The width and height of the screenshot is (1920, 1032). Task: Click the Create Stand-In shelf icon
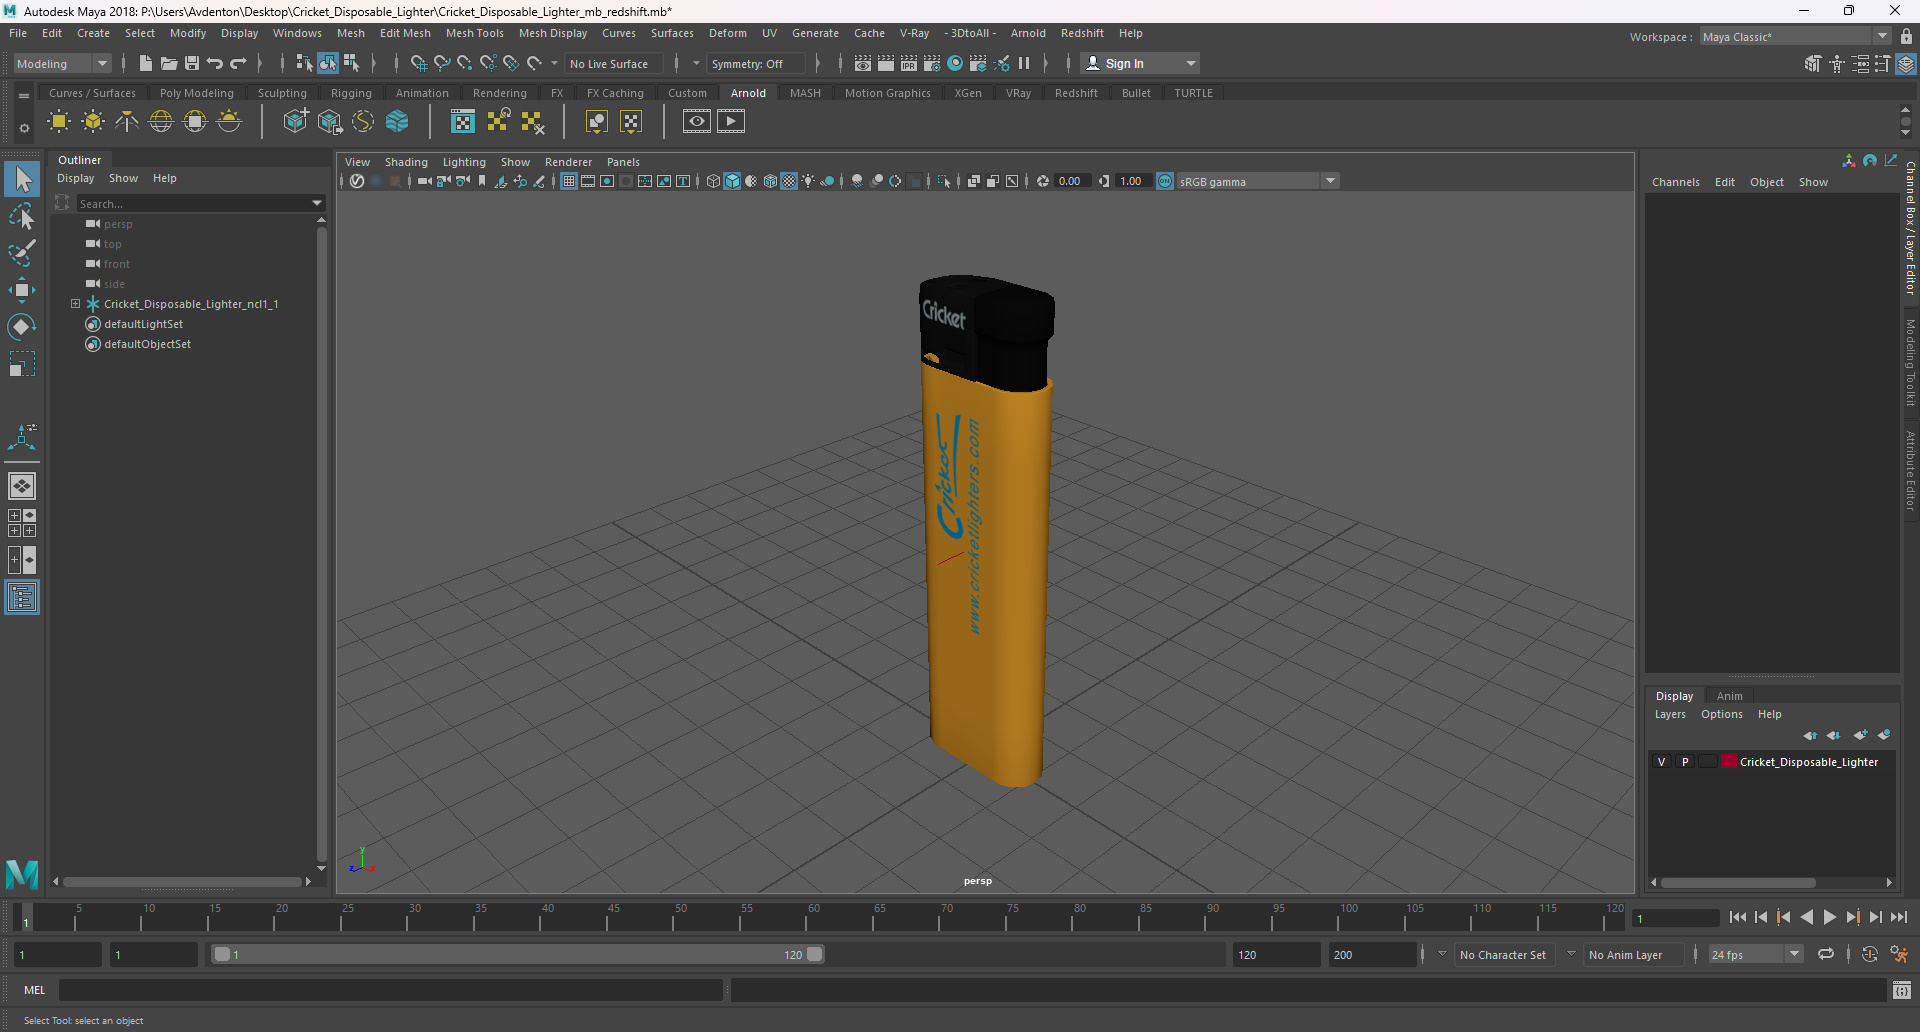tap(295, 122)
